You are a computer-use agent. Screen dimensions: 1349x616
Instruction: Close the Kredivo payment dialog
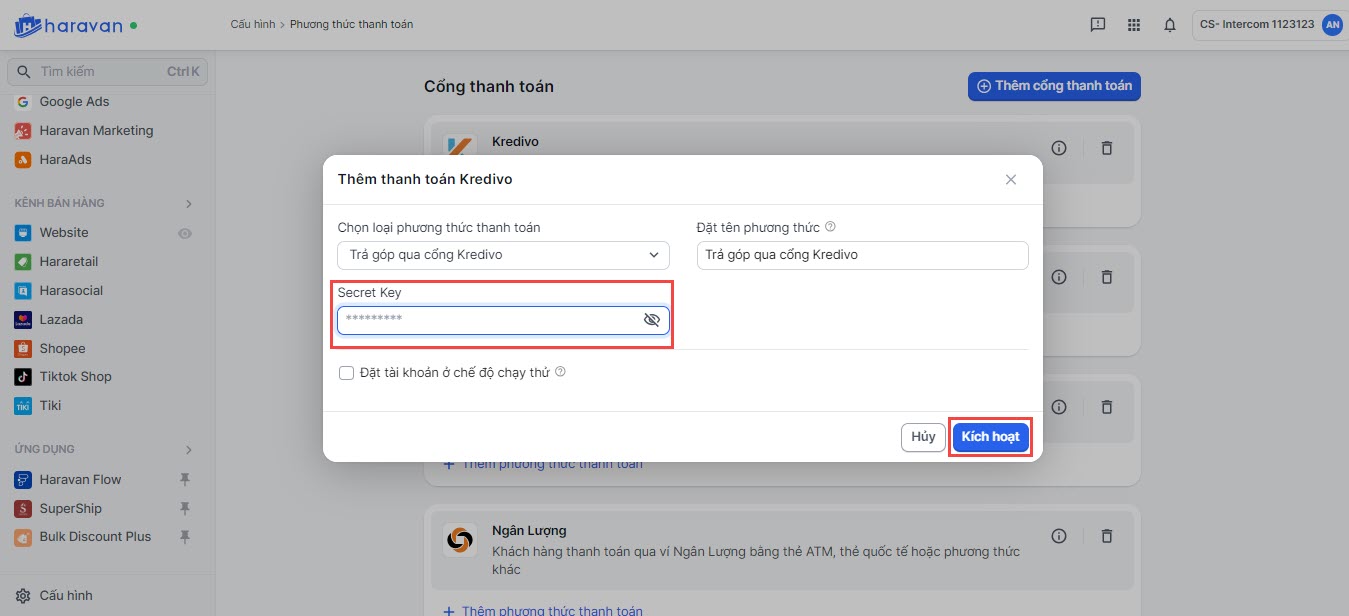[x=1010, y=180]
